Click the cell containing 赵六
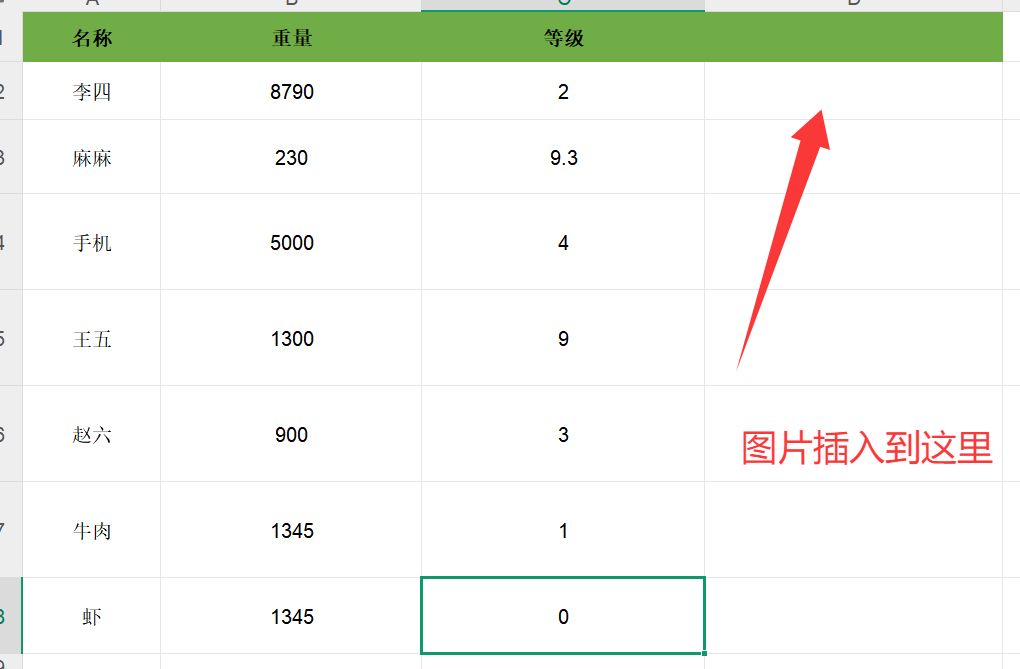 point(92,434)
